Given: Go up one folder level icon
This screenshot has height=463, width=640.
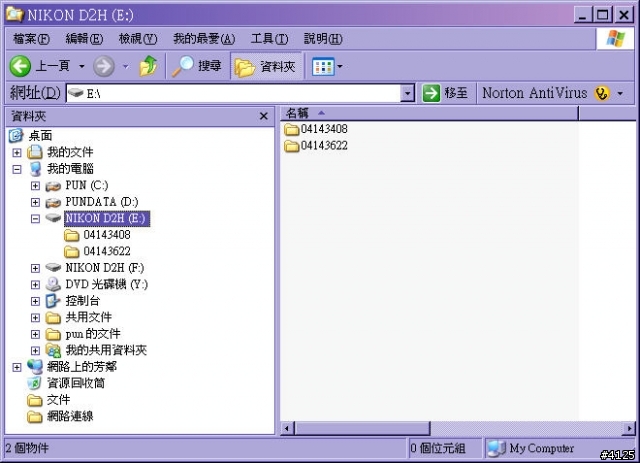Looking at the screenshot, I should [x=149, y=66].
